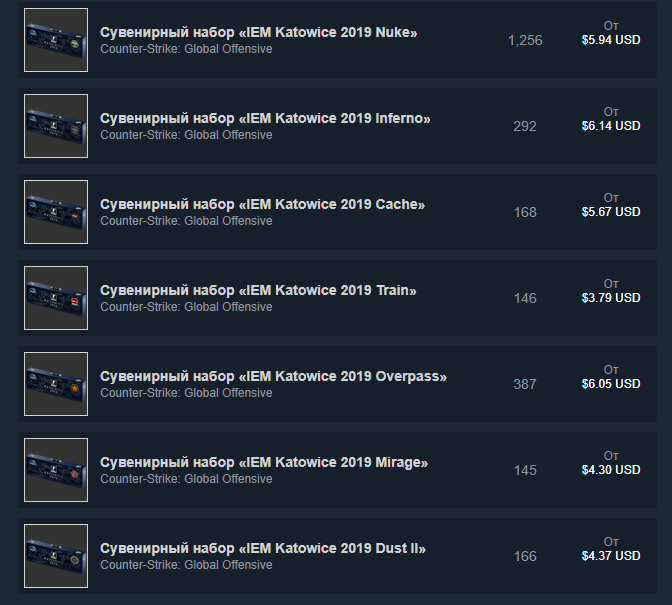The width and height of the screenshot is (672, 605).
Task: Open the Dust II souvenir package thumbnail
Action: (56, 556)
